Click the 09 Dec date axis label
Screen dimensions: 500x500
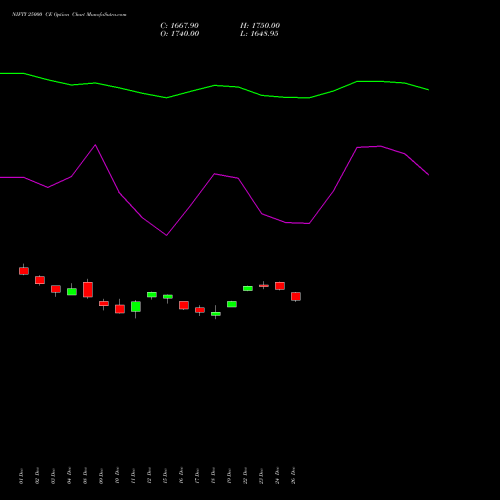click(101, 476)
